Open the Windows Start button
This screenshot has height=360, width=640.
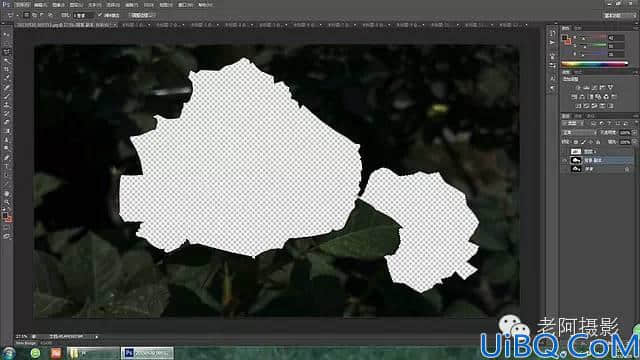coord(9,353)
